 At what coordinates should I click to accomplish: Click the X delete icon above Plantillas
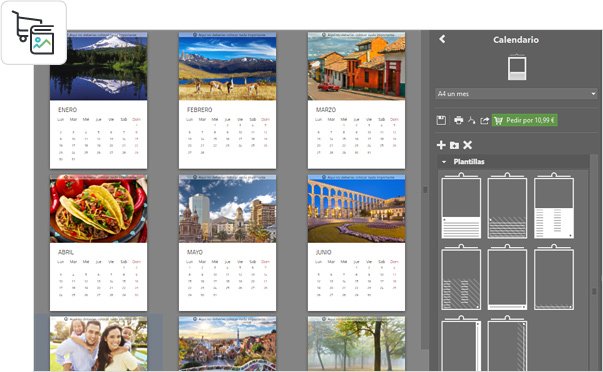click(467, 145)
